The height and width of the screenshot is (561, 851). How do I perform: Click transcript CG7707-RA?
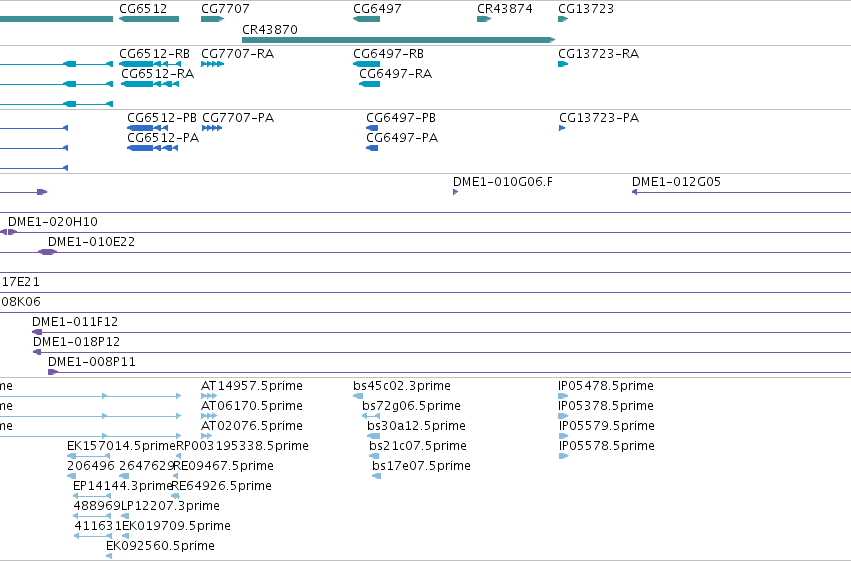click(212, 64)
